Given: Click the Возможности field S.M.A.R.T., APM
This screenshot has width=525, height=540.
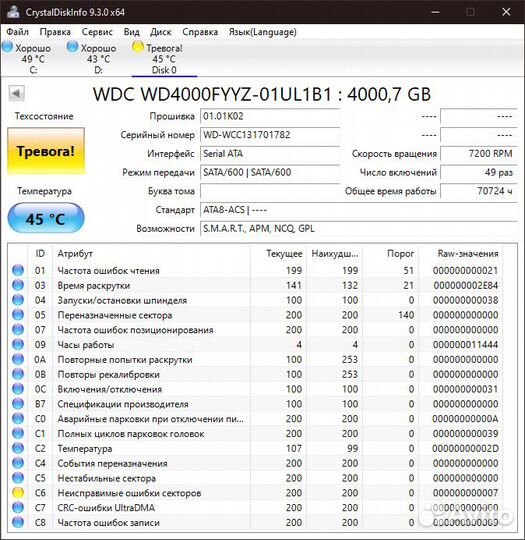Looking at the screenshot, I should pos(358,229).
